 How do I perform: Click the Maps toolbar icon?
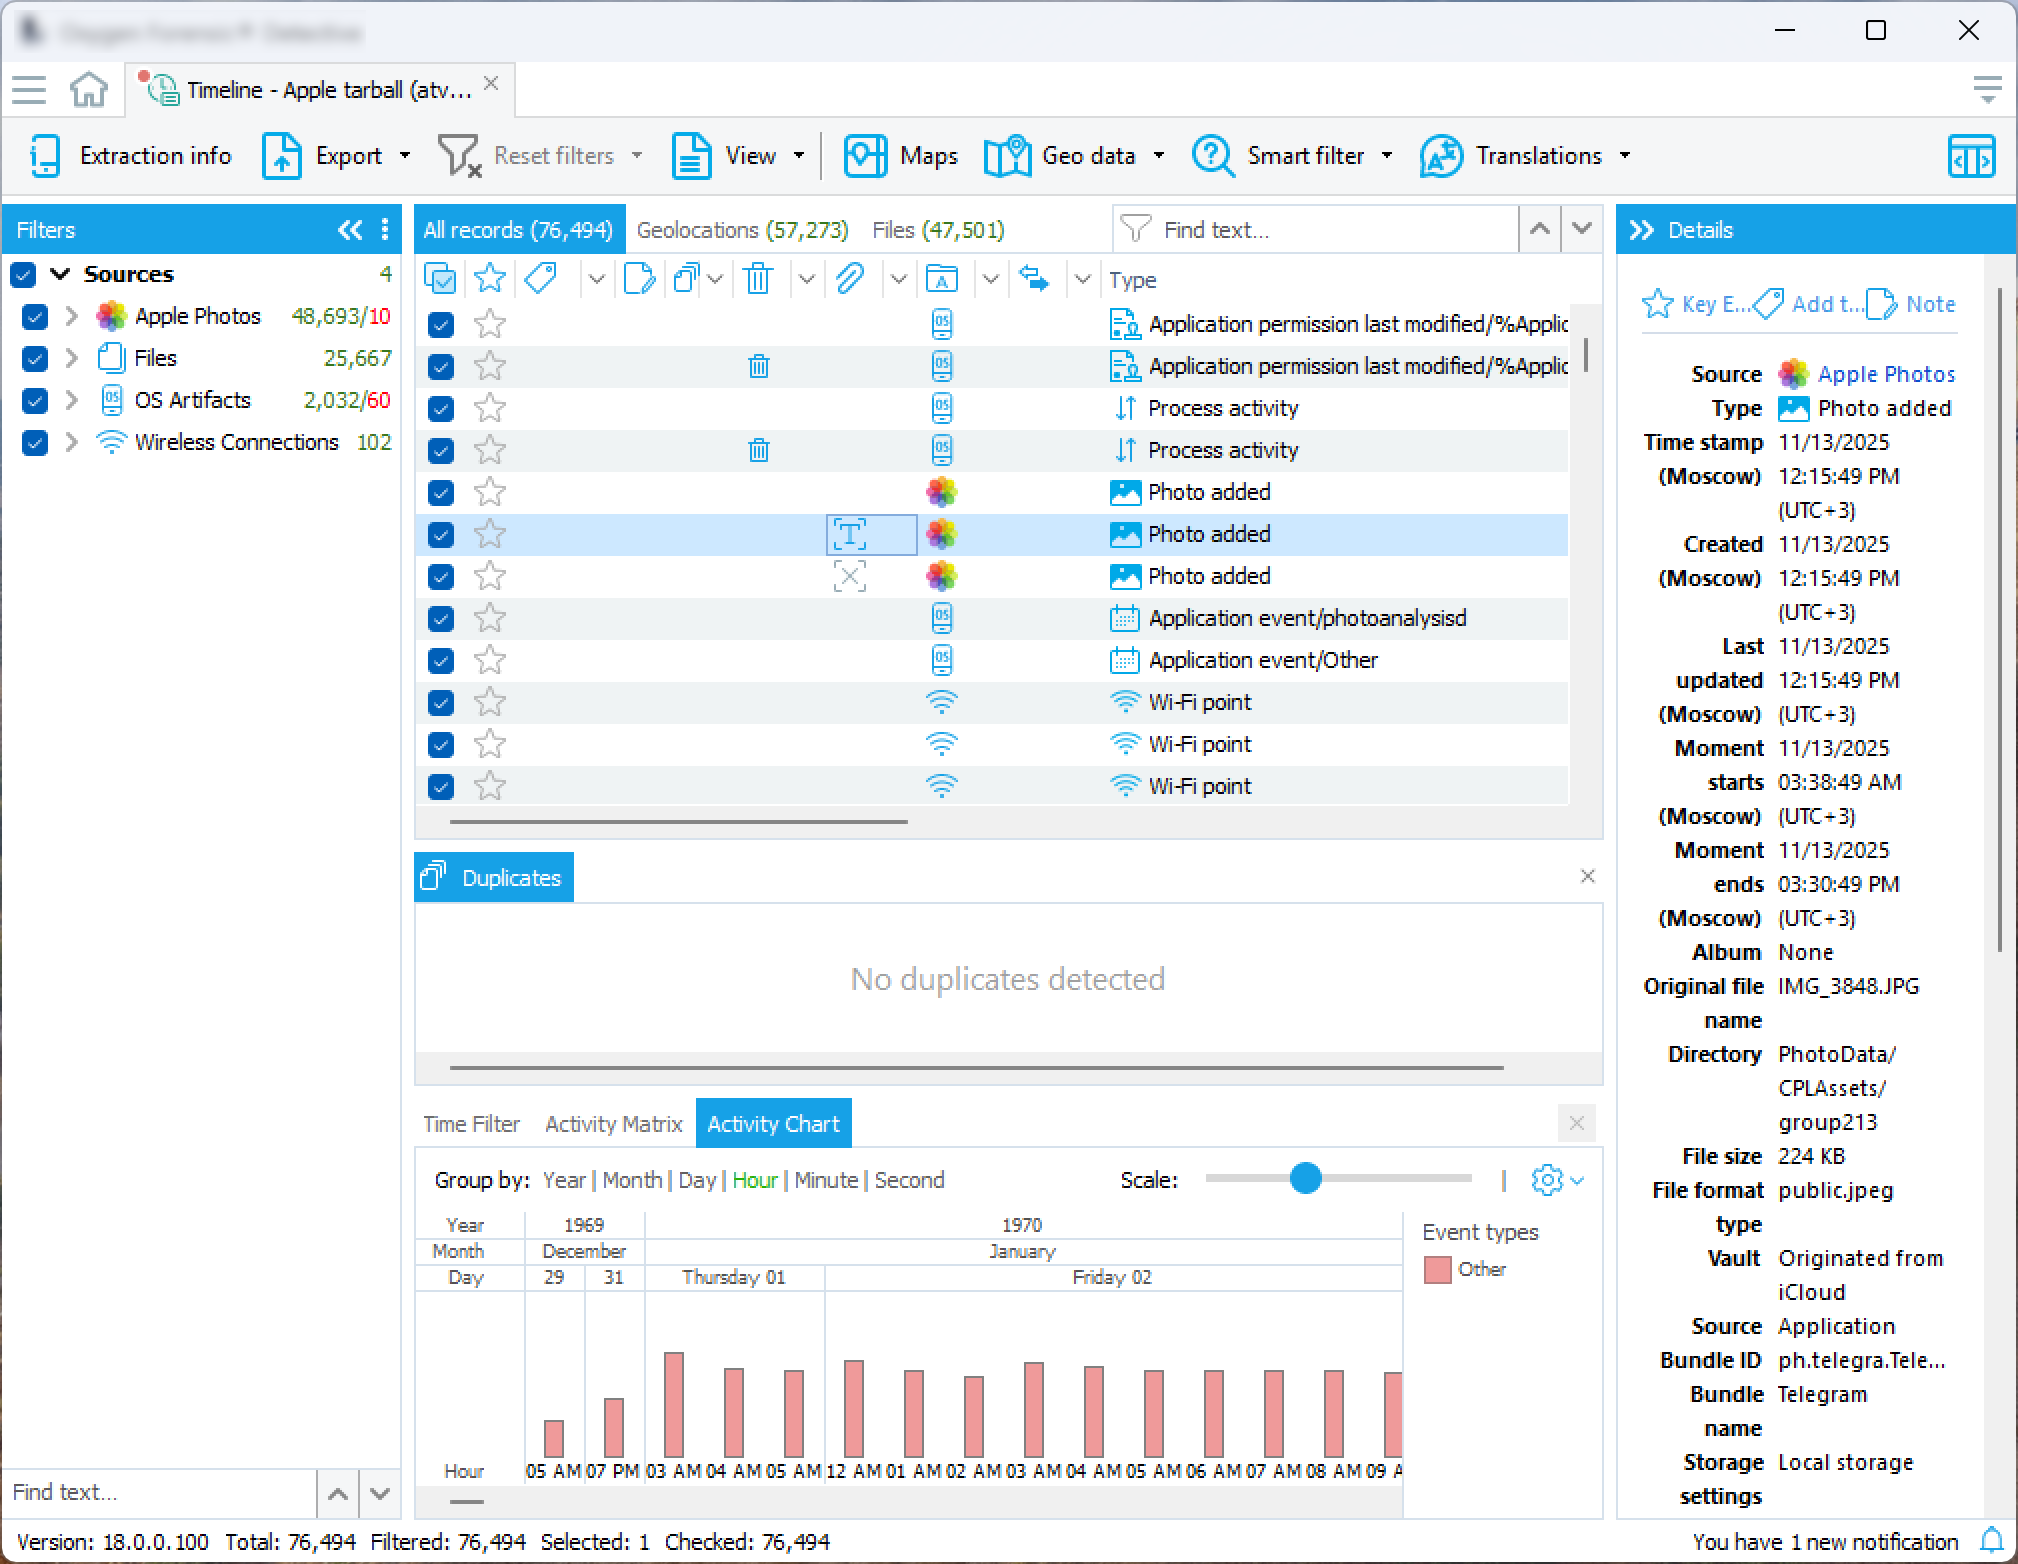tap(865, 156)
